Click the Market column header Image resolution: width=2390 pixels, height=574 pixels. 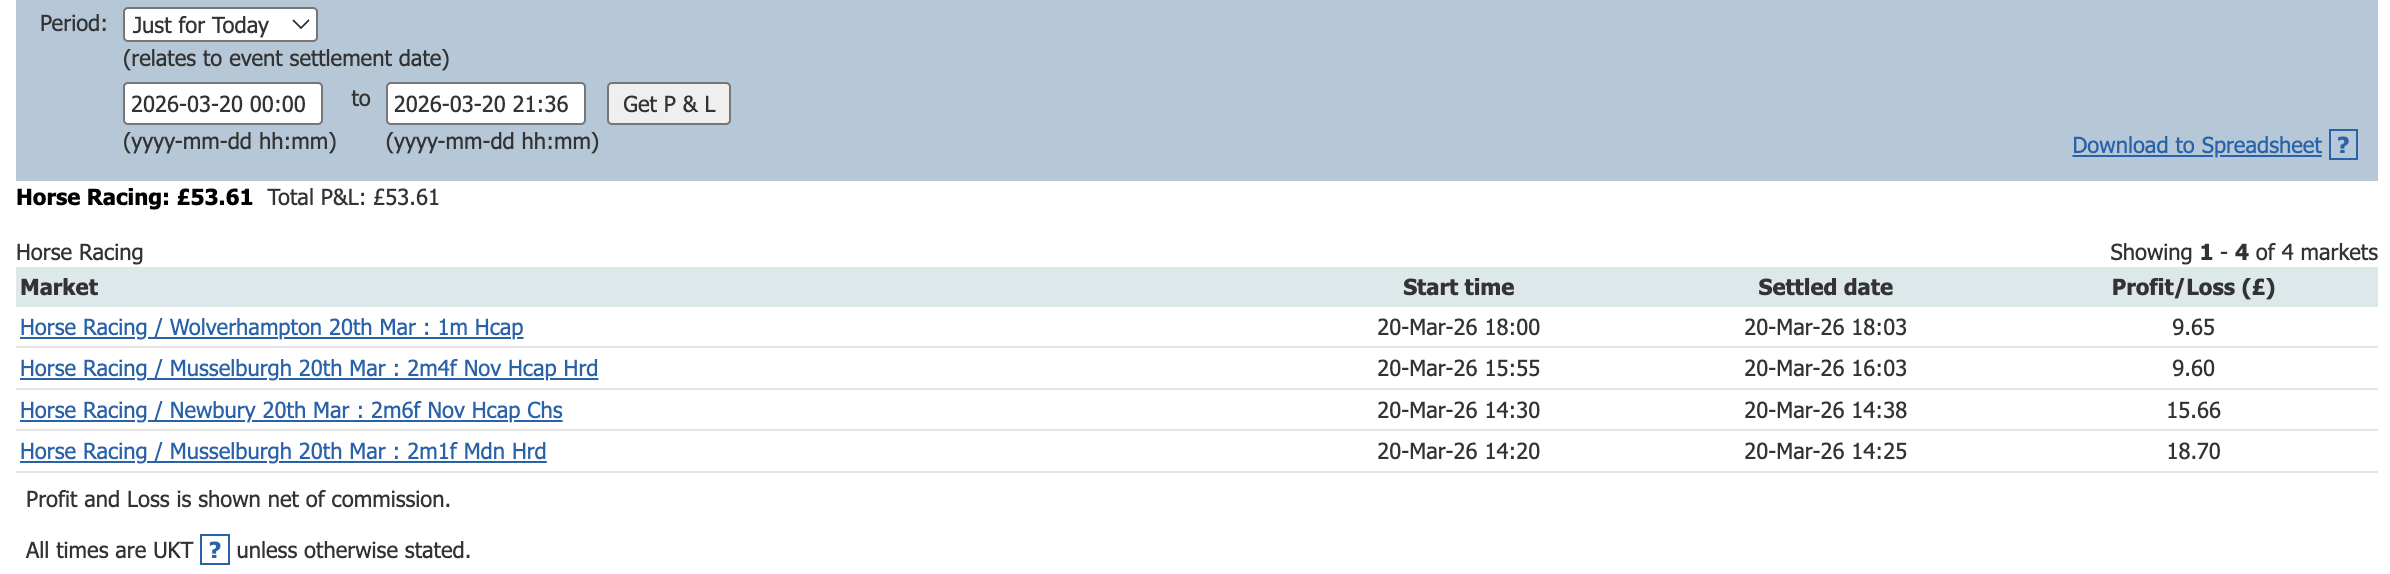(x=59, y=288)
